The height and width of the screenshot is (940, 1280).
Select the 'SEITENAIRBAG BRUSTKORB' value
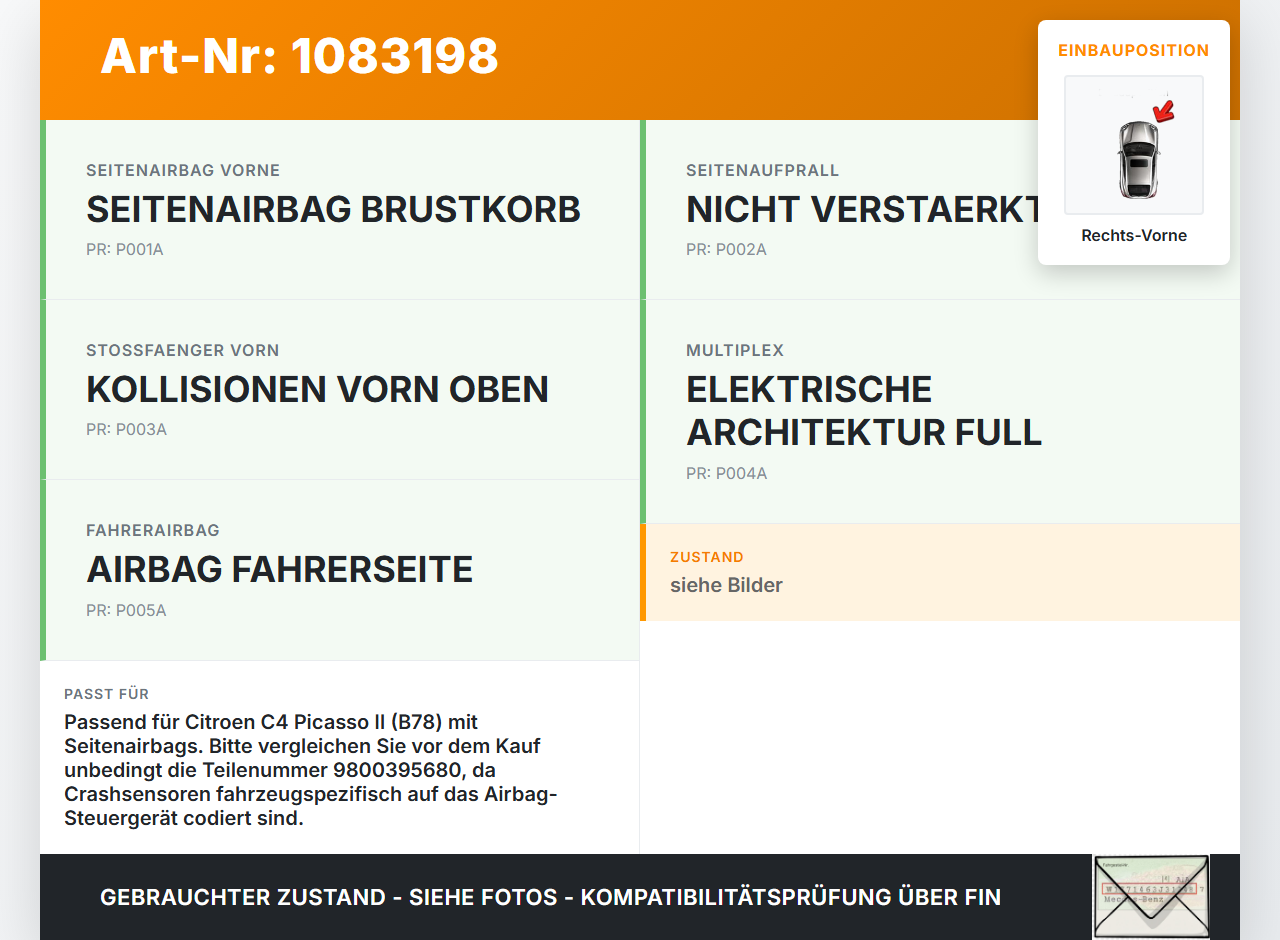point(334,210)
